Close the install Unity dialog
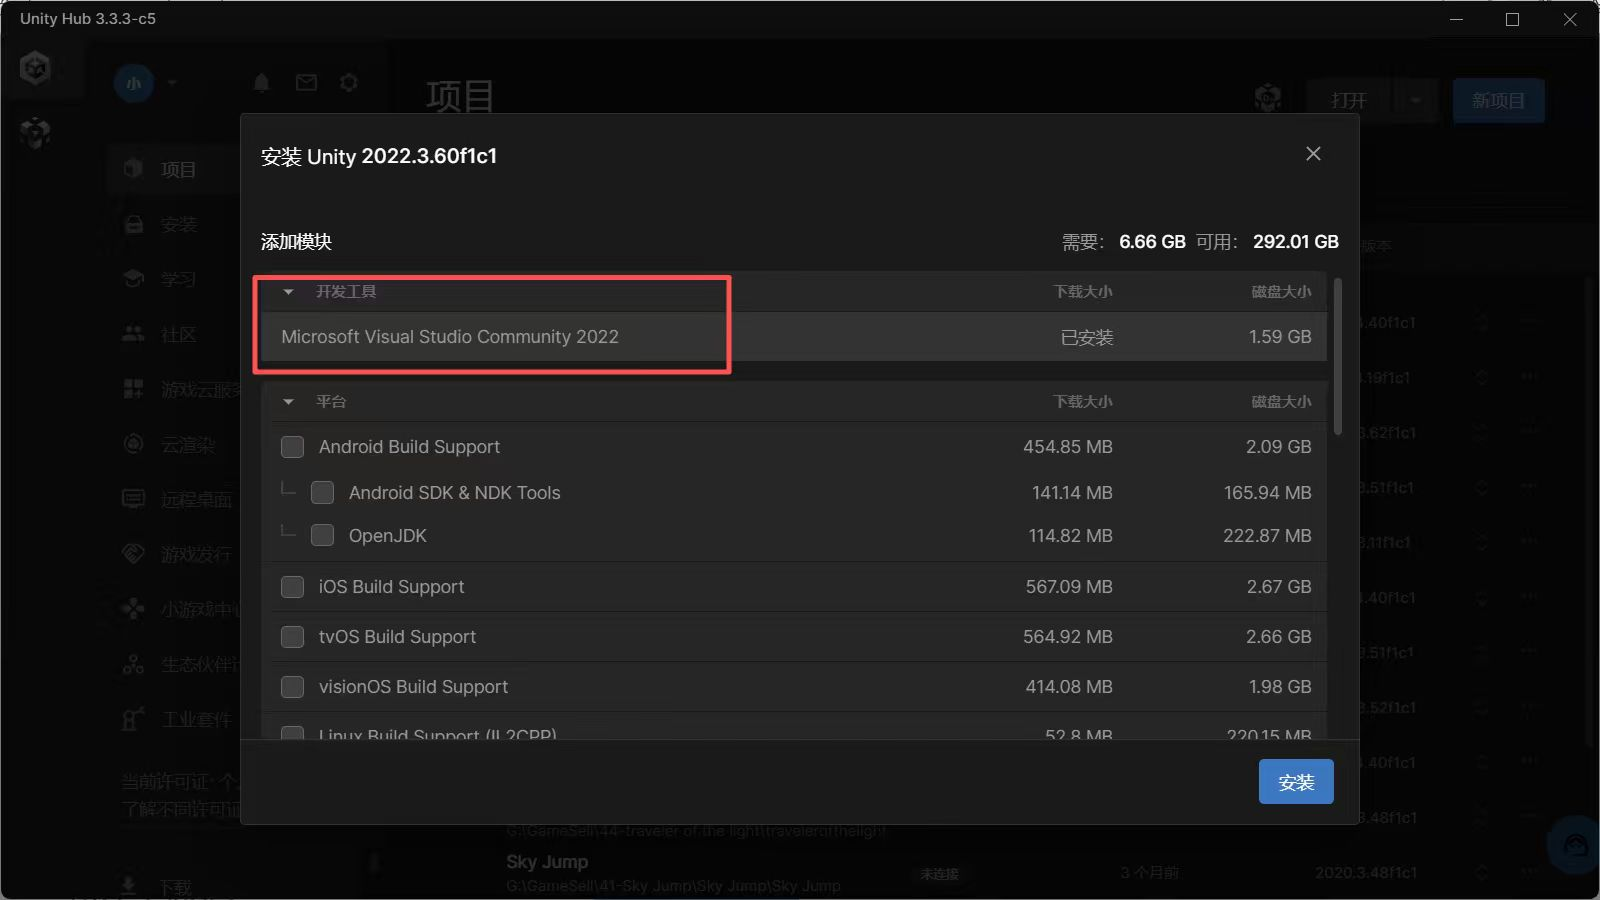1600x900 pixels. (1313, 154)
